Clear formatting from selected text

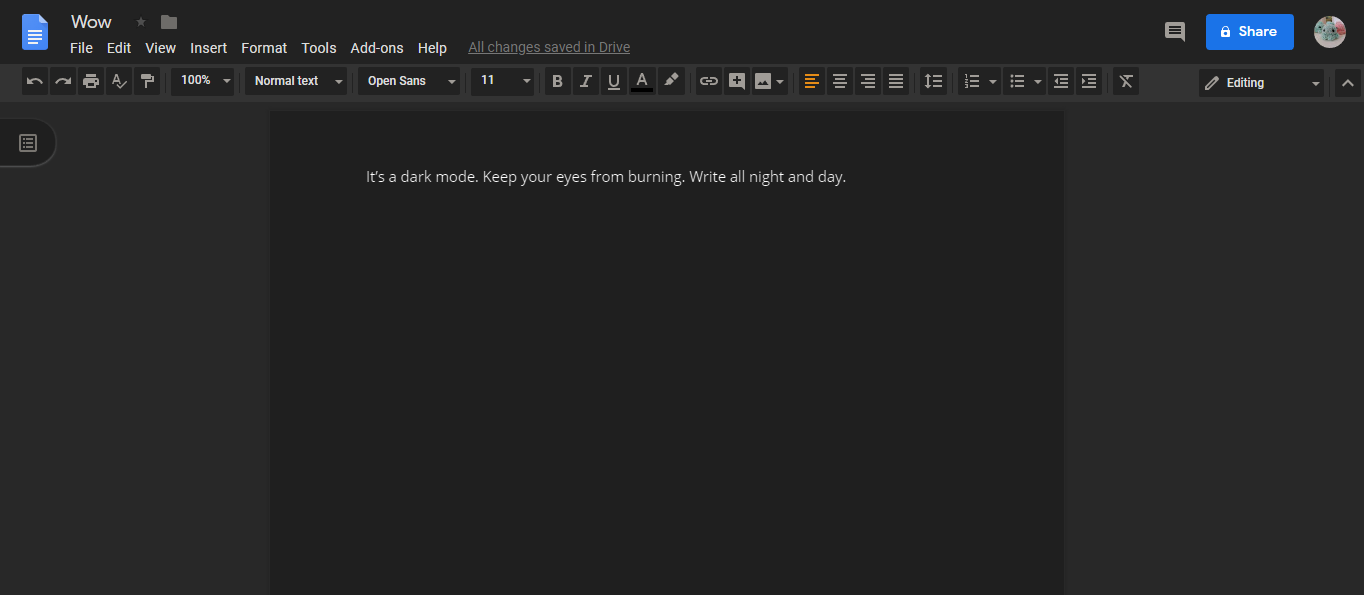pos(1126,81)
